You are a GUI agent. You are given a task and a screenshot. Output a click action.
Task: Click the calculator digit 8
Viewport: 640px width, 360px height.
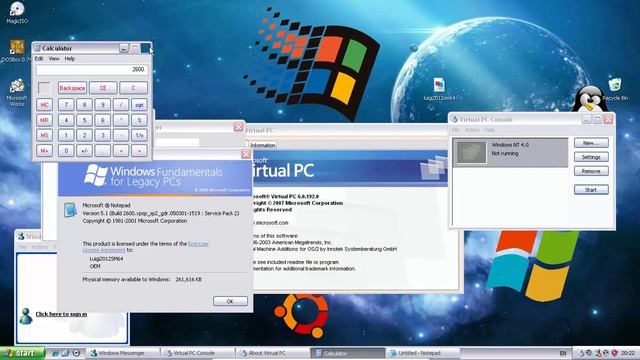pyautogui.click(x=84, y=105)
